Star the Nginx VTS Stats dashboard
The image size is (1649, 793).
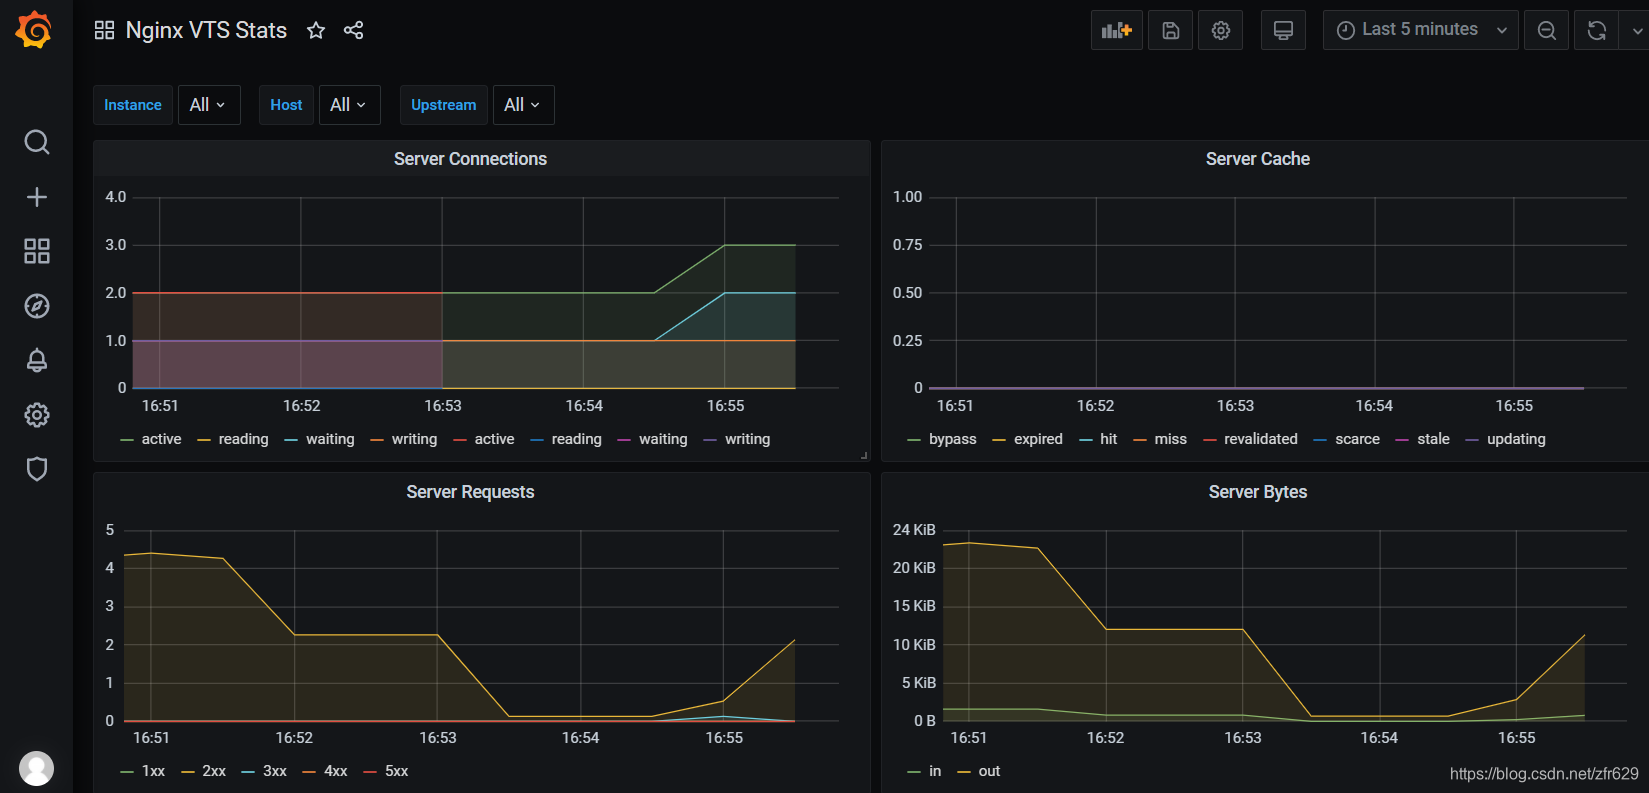point(316,30)
